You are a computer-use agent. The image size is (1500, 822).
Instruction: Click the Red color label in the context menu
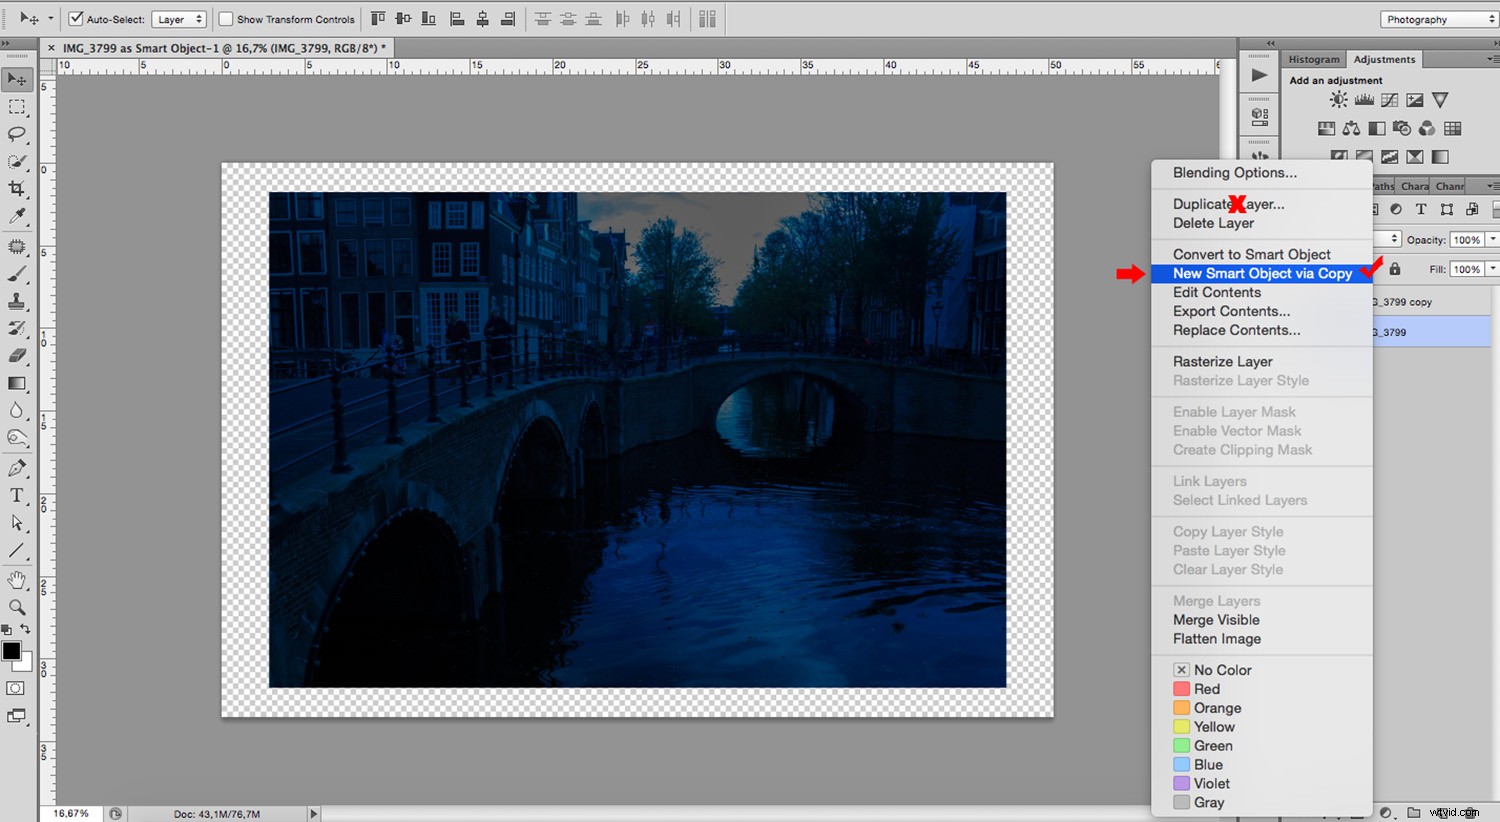1206,688
